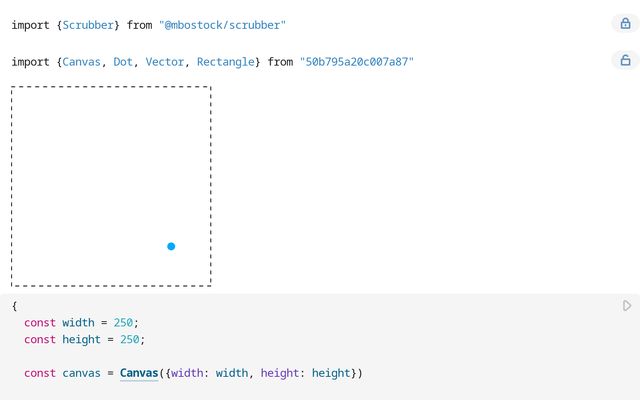Click the opening brace of the code cell
Viewport: 640px width, 400px height.
click(14, 305)
